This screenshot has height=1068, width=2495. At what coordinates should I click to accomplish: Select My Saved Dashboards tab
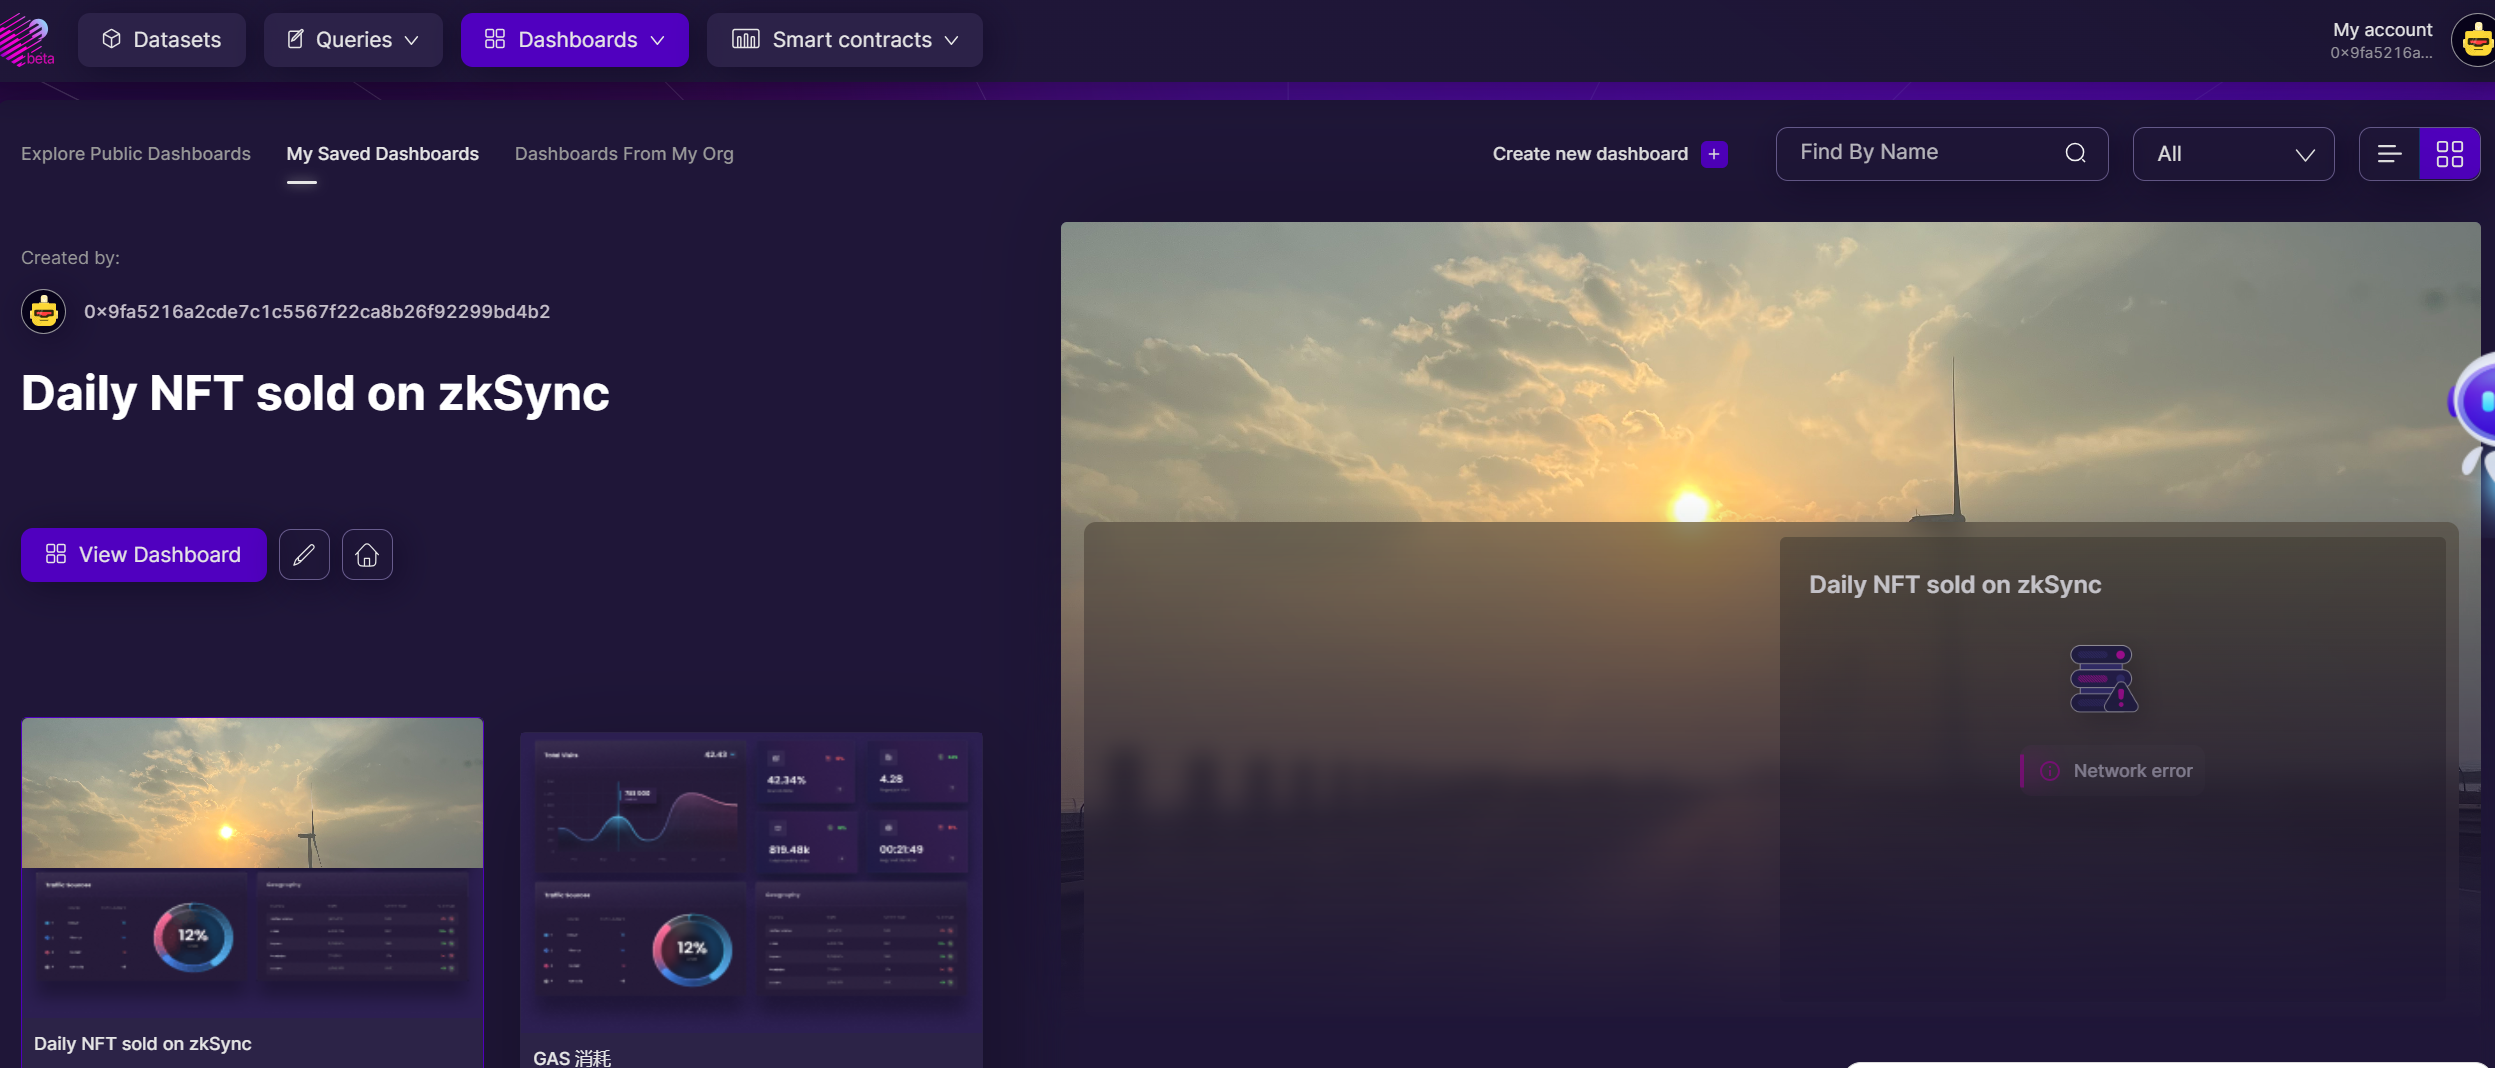tap(383, 154)
